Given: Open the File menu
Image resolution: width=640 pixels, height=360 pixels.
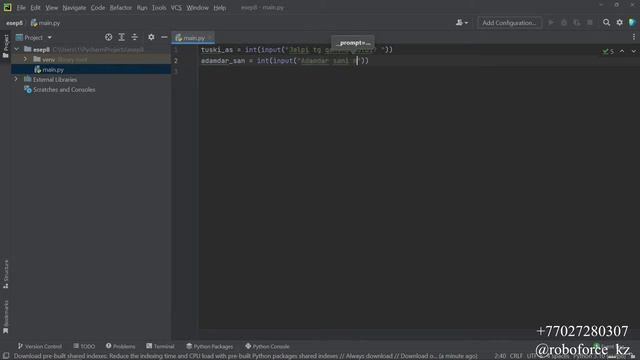Looking at the screenshot, I should [21, 8].
